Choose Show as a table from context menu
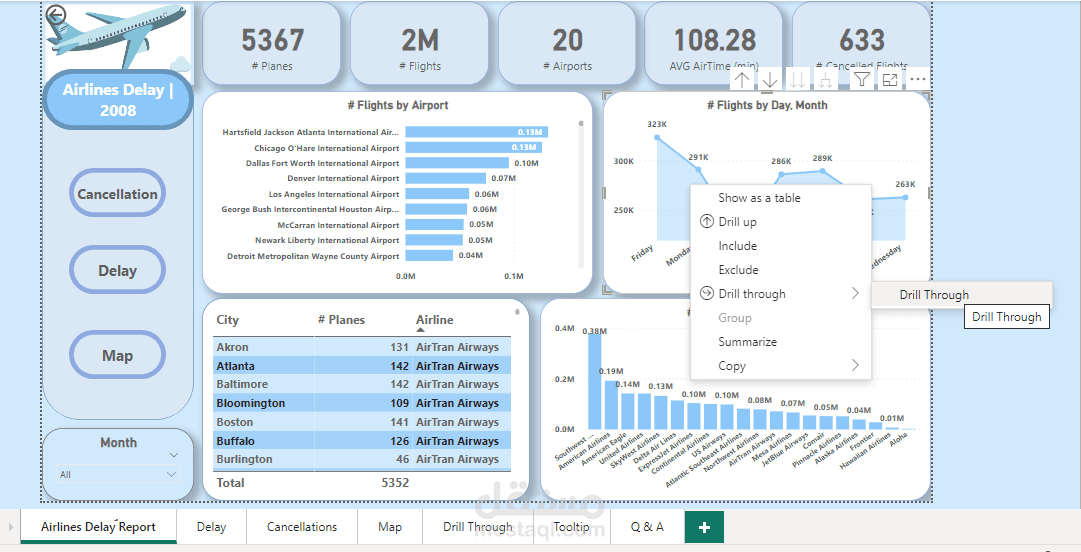 click(759, 198)
